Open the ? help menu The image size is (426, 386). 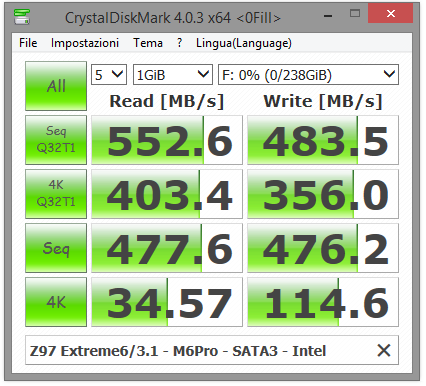click(179, 43)
